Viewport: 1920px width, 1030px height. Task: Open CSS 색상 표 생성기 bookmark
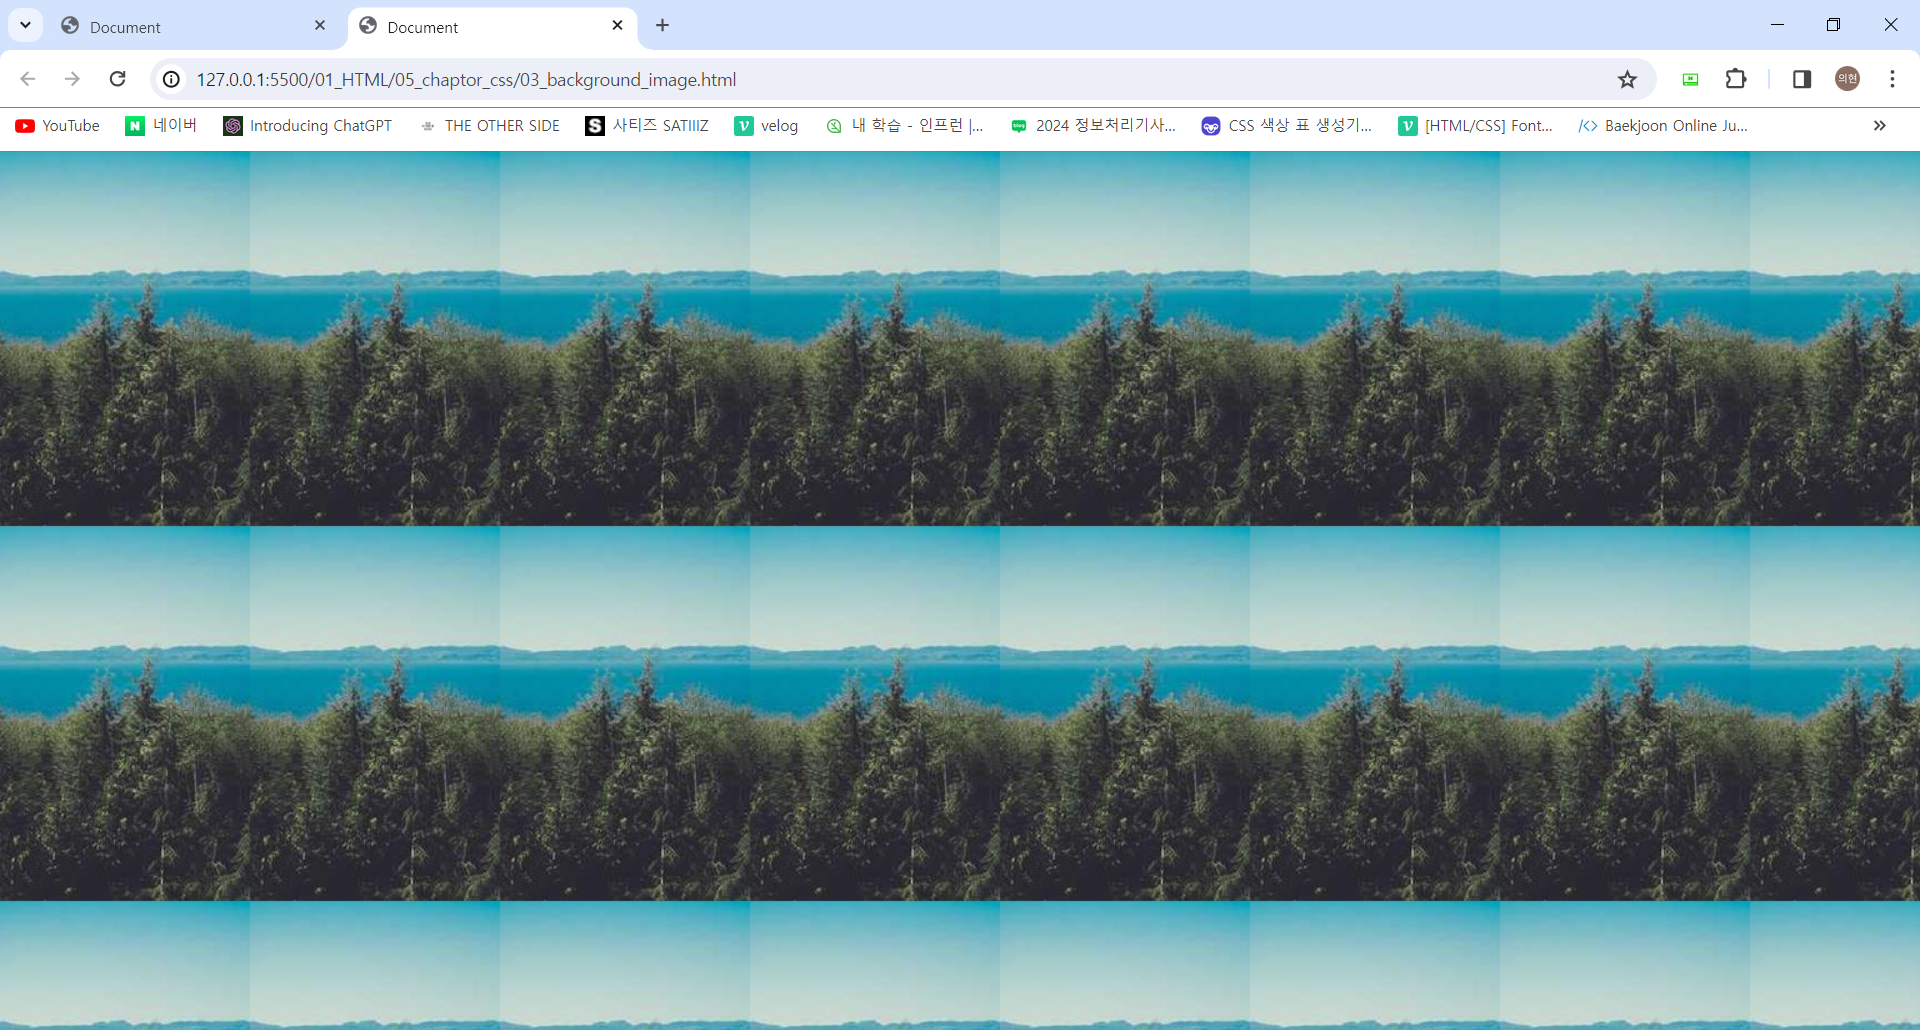point(1287,126)
